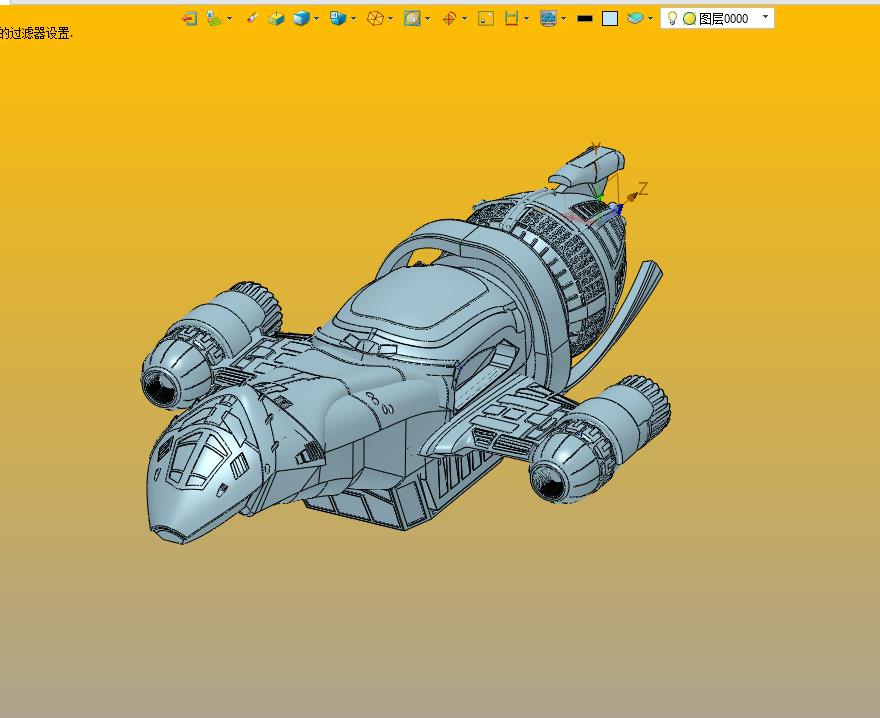880x718 pixels.
Task: Expand dropdown beside crosshair target icon
Action: click(465, 19)
